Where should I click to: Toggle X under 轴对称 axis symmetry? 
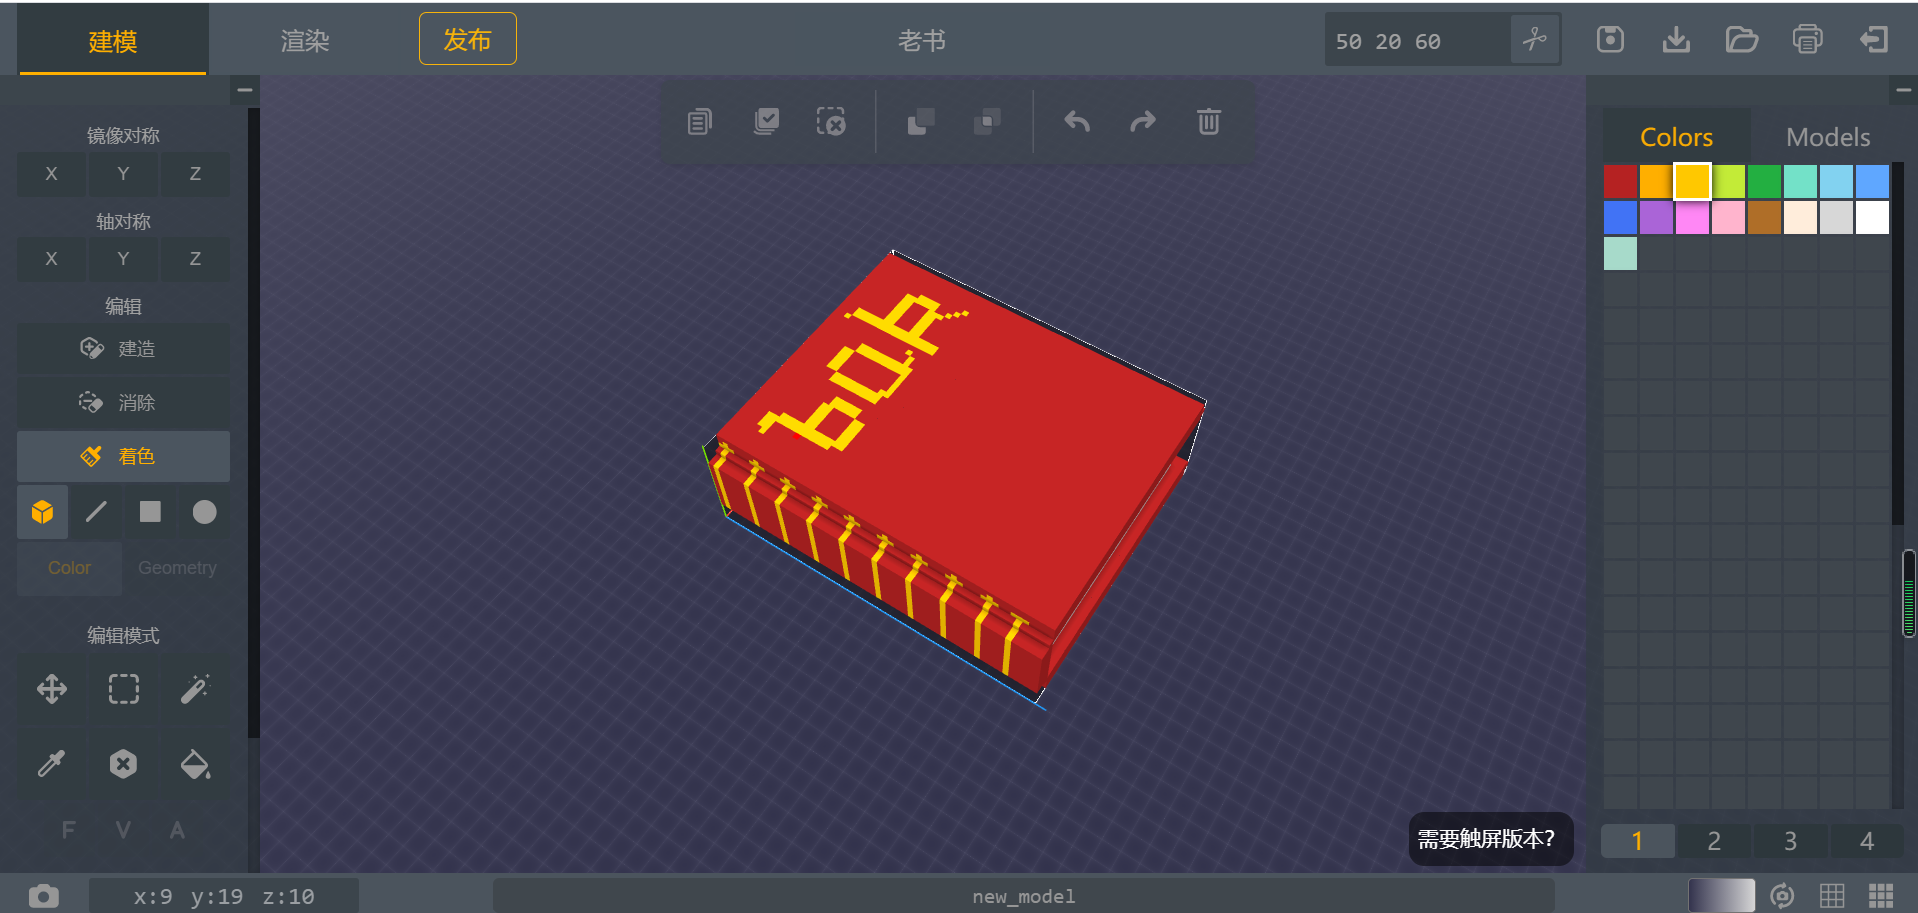point(52,259)
